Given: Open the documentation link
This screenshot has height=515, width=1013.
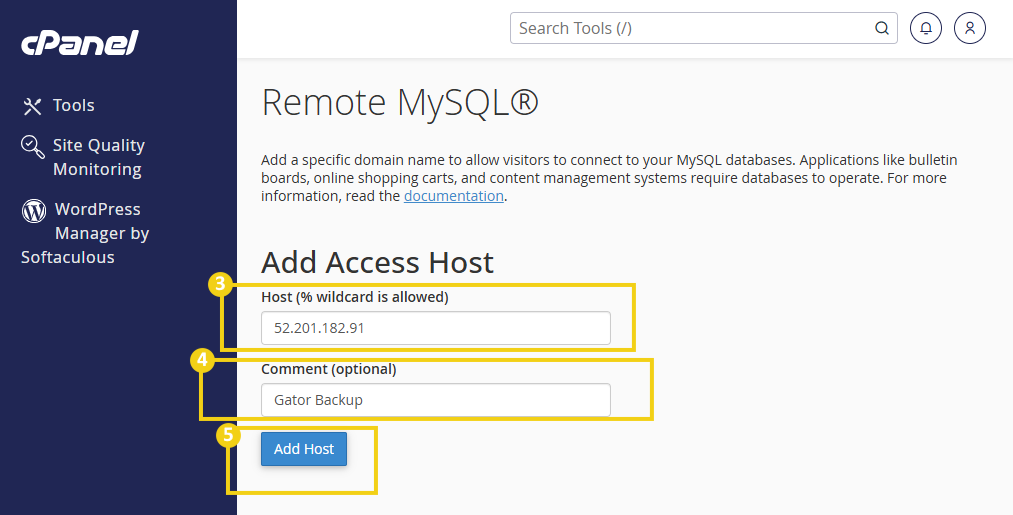Looking at the screenshot, I should [x=454, y=196].
